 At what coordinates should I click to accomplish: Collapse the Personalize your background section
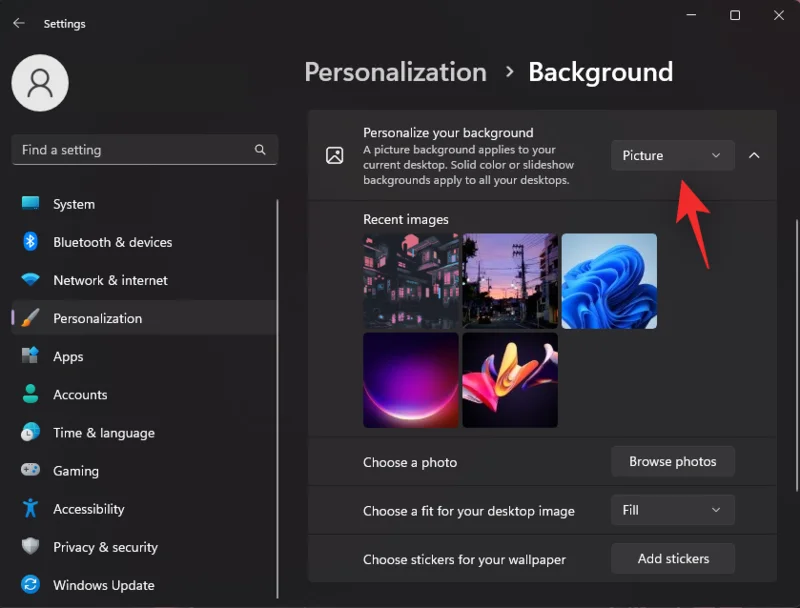tap(753, 155)
